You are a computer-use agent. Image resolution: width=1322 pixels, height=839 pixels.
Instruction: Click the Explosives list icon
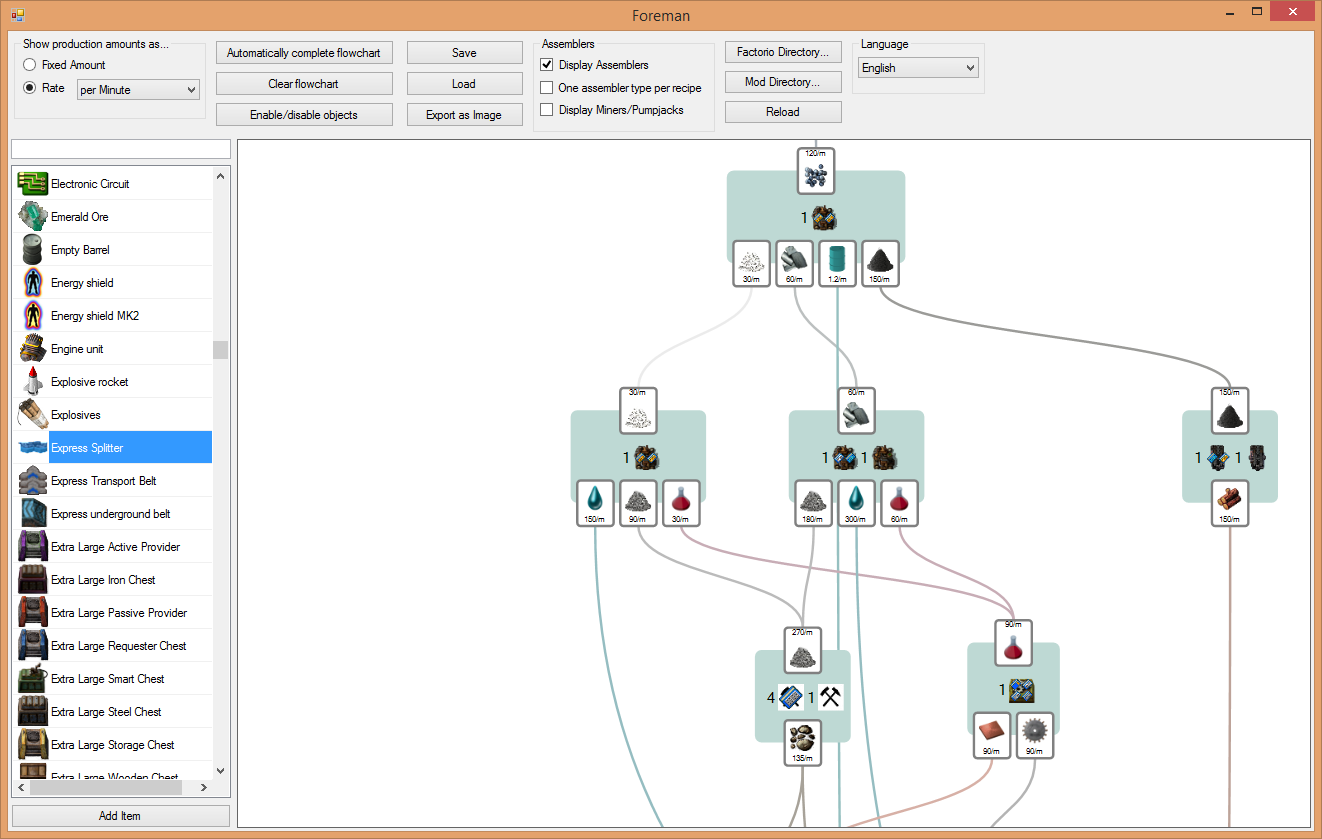pyautogui.click(x=33, y=415)
